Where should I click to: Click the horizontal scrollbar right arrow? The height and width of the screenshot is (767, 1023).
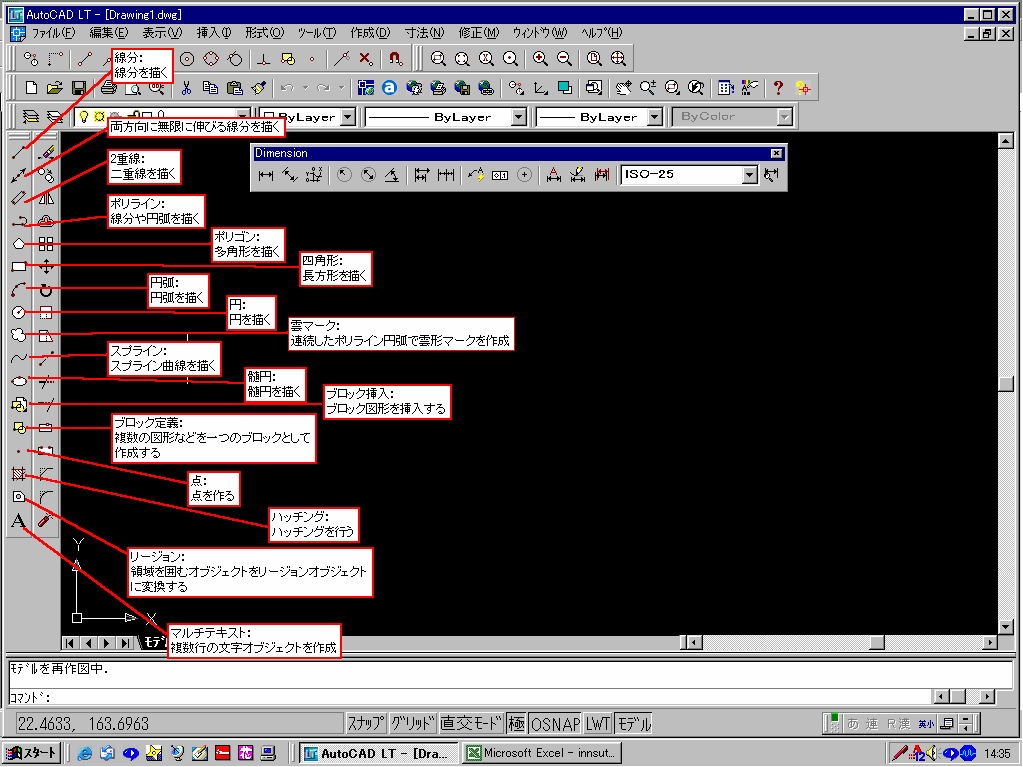coord(990,642)
